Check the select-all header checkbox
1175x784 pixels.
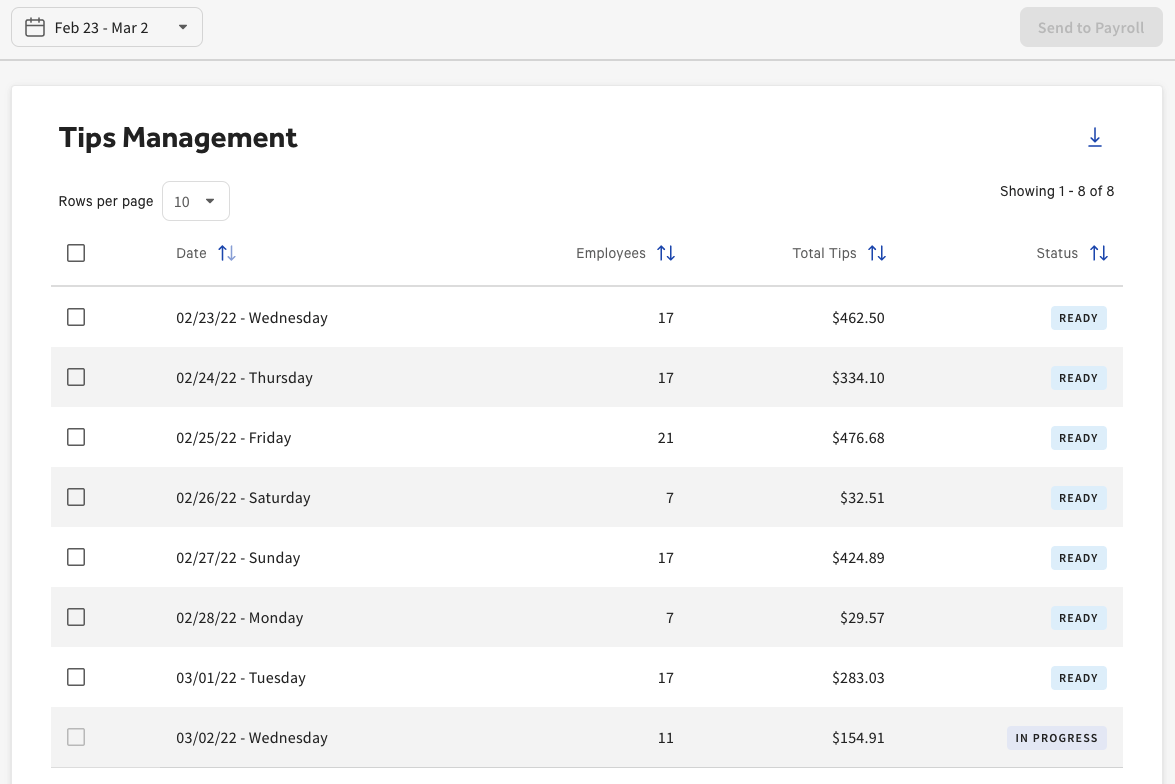coord(76,254)
